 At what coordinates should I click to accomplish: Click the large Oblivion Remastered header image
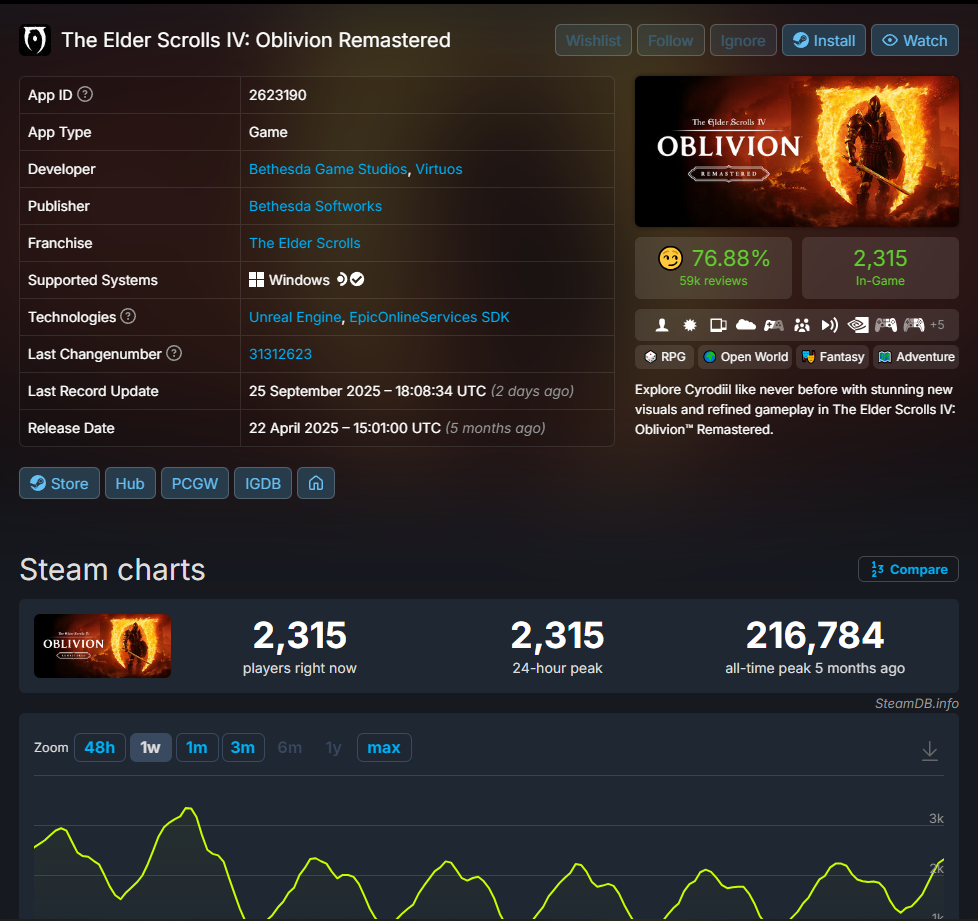796,152
